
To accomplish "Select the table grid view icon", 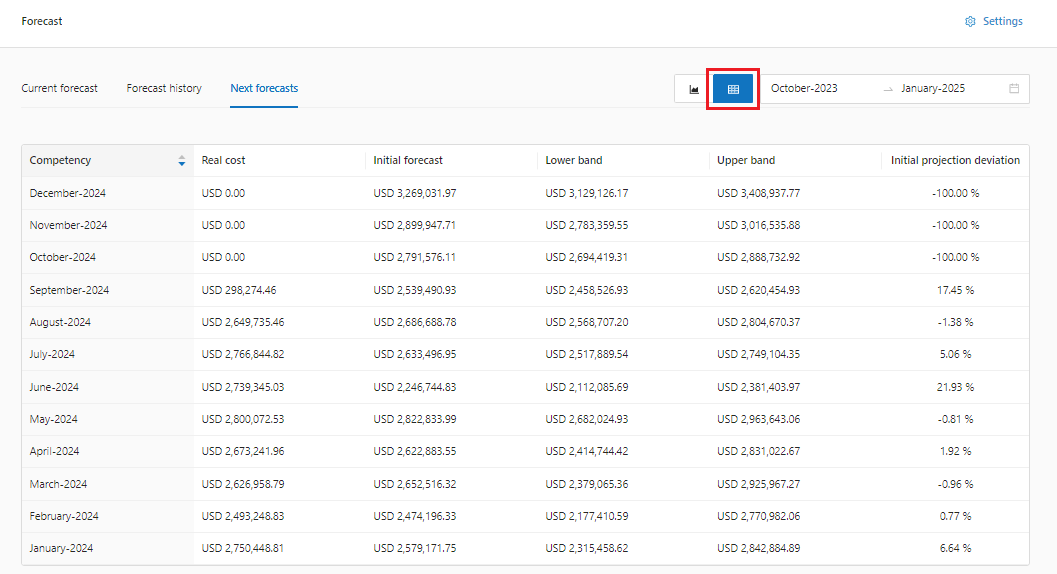I will [x=733, y=89].
